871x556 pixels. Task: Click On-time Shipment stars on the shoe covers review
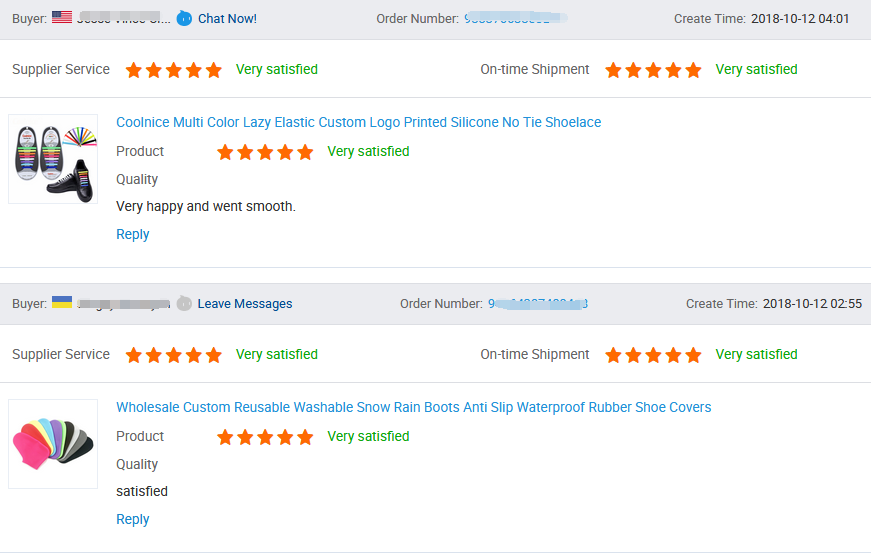pos(654,355)
